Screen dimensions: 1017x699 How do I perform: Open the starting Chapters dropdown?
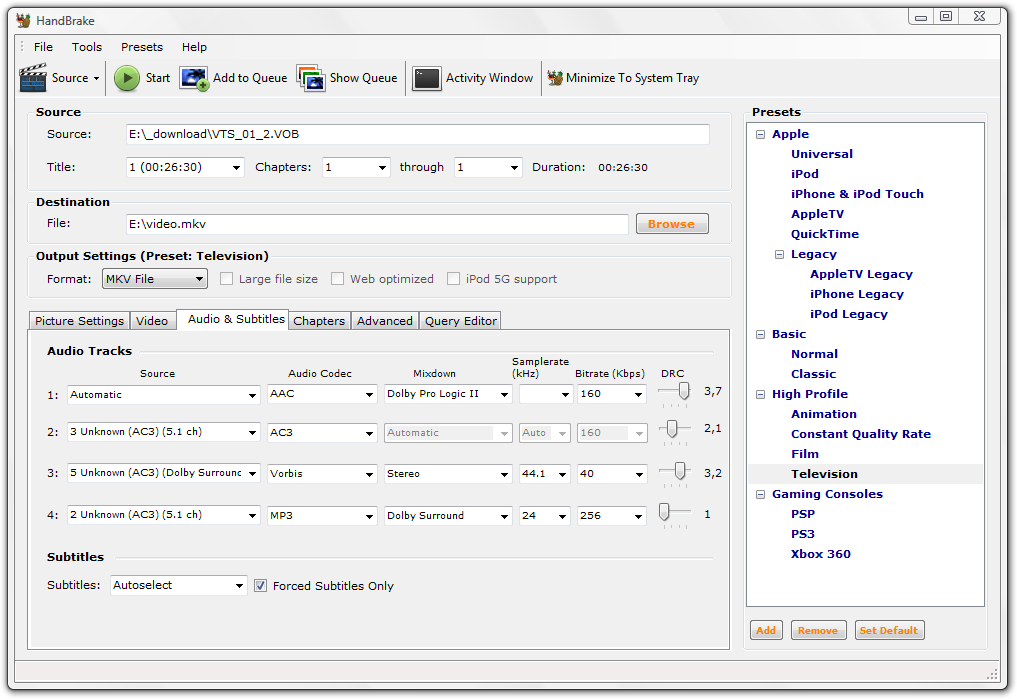click(x=356, y=167)
